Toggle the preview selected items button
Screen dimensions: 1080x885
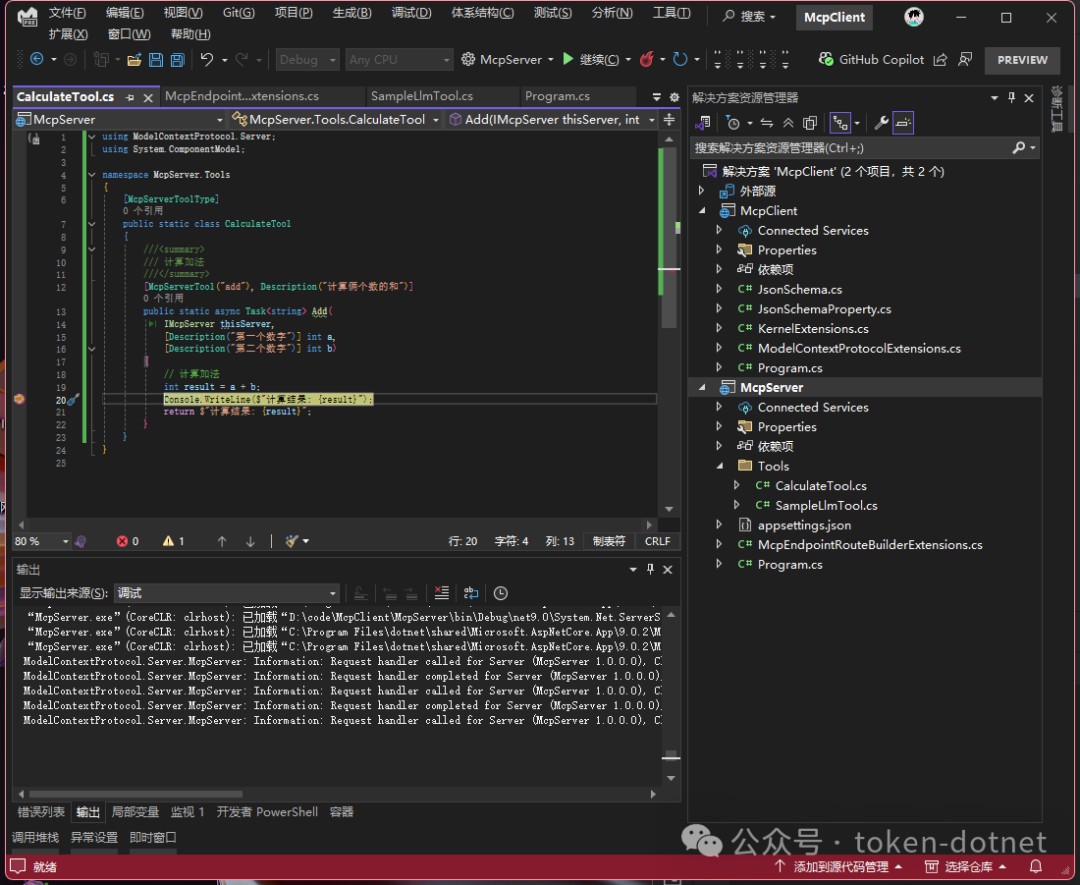coord(903,123)
